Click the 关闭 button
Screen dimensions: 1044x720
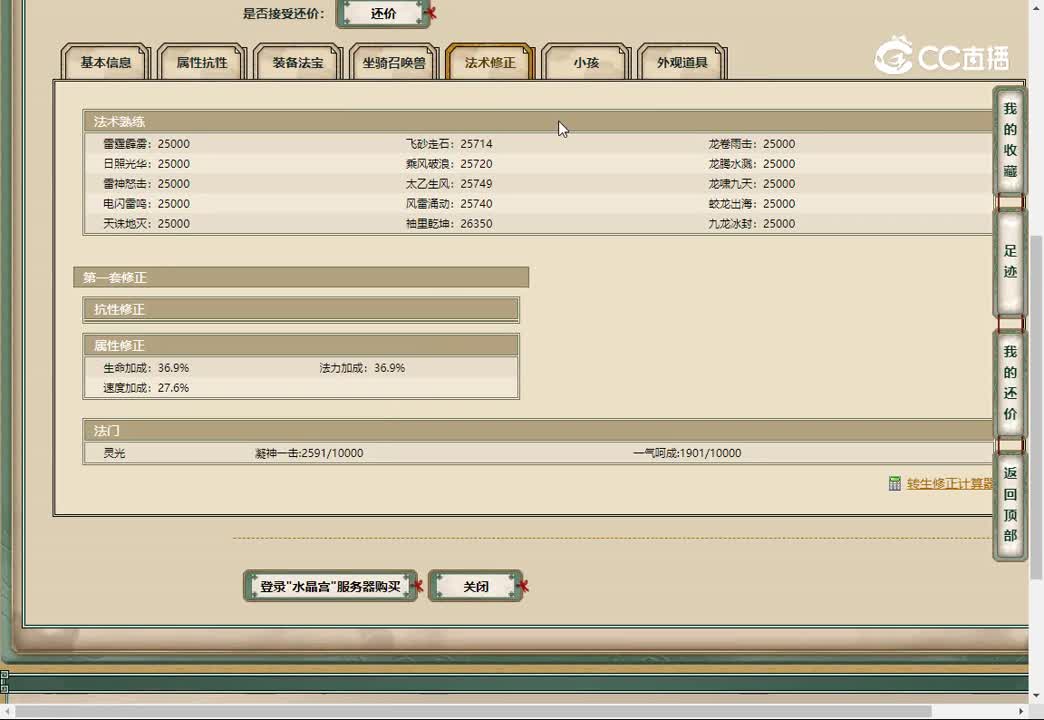pyautogui.click(x=475, y=586)
